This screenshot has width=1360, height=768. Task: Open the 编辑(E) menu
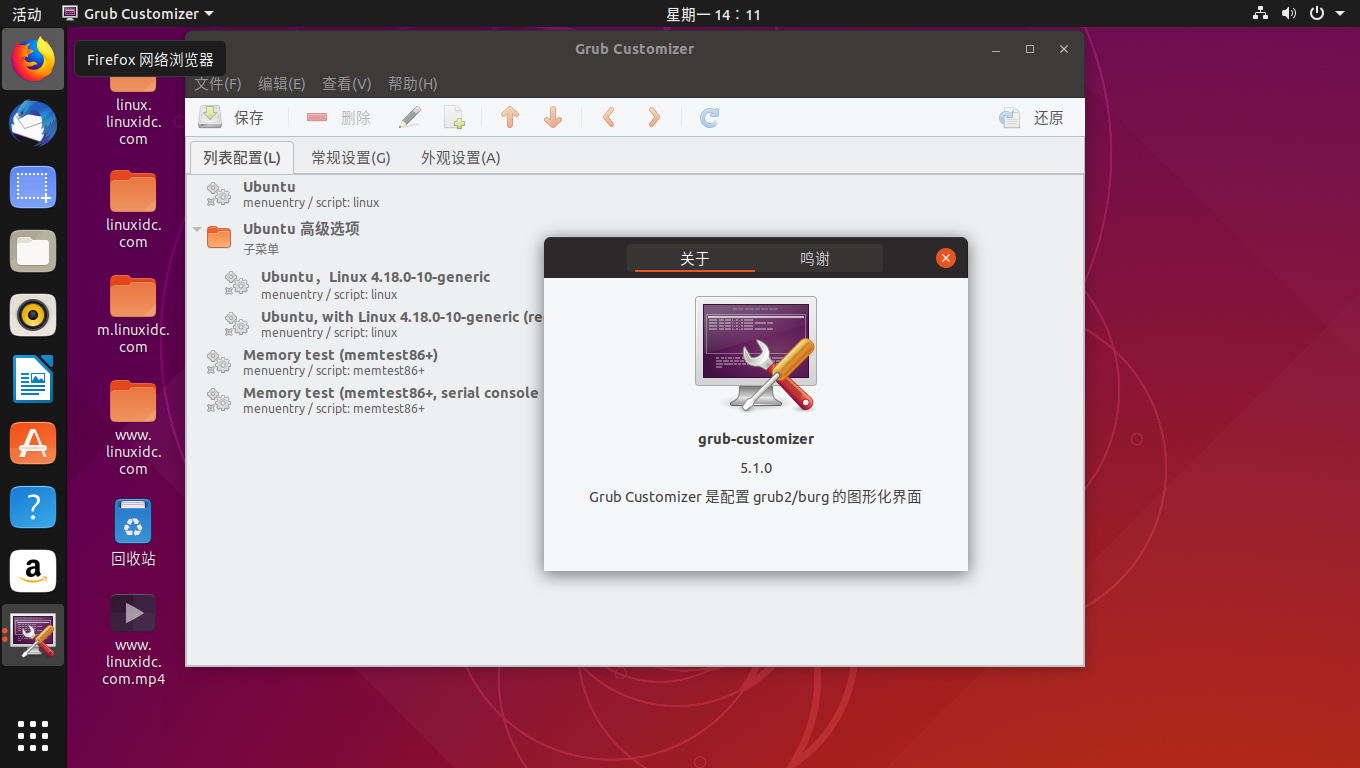pyautogui.click(x=282, y=84)
